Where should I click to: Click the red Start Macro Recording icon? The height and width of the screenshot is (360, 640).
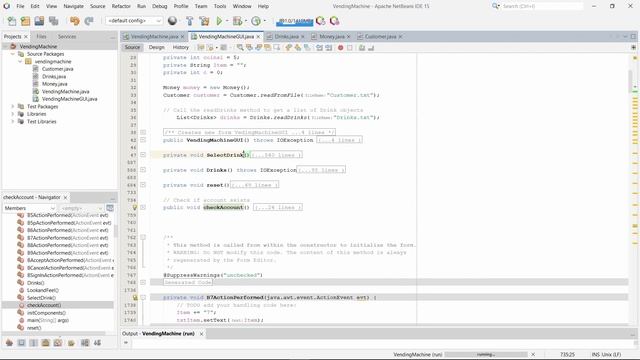pyautogui.click(x=340, y=48)
